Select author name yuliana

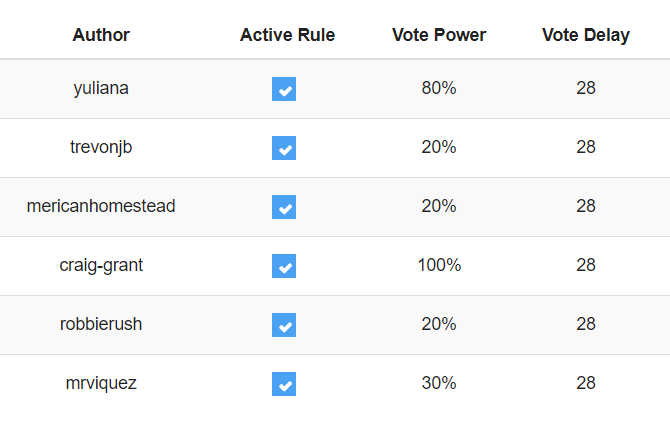coord(101,88)
